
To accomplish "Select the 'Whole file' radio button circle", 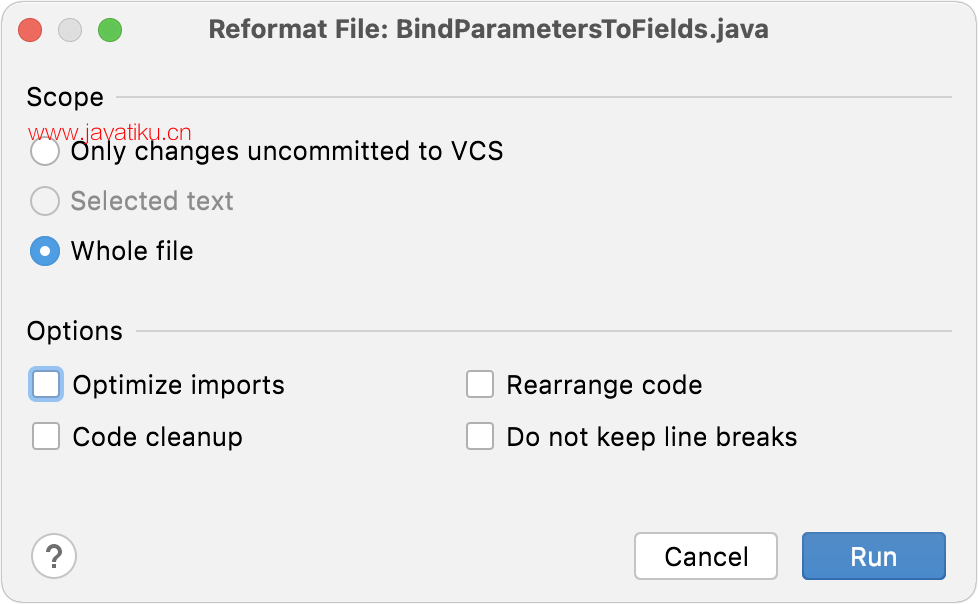I will 45,251.
